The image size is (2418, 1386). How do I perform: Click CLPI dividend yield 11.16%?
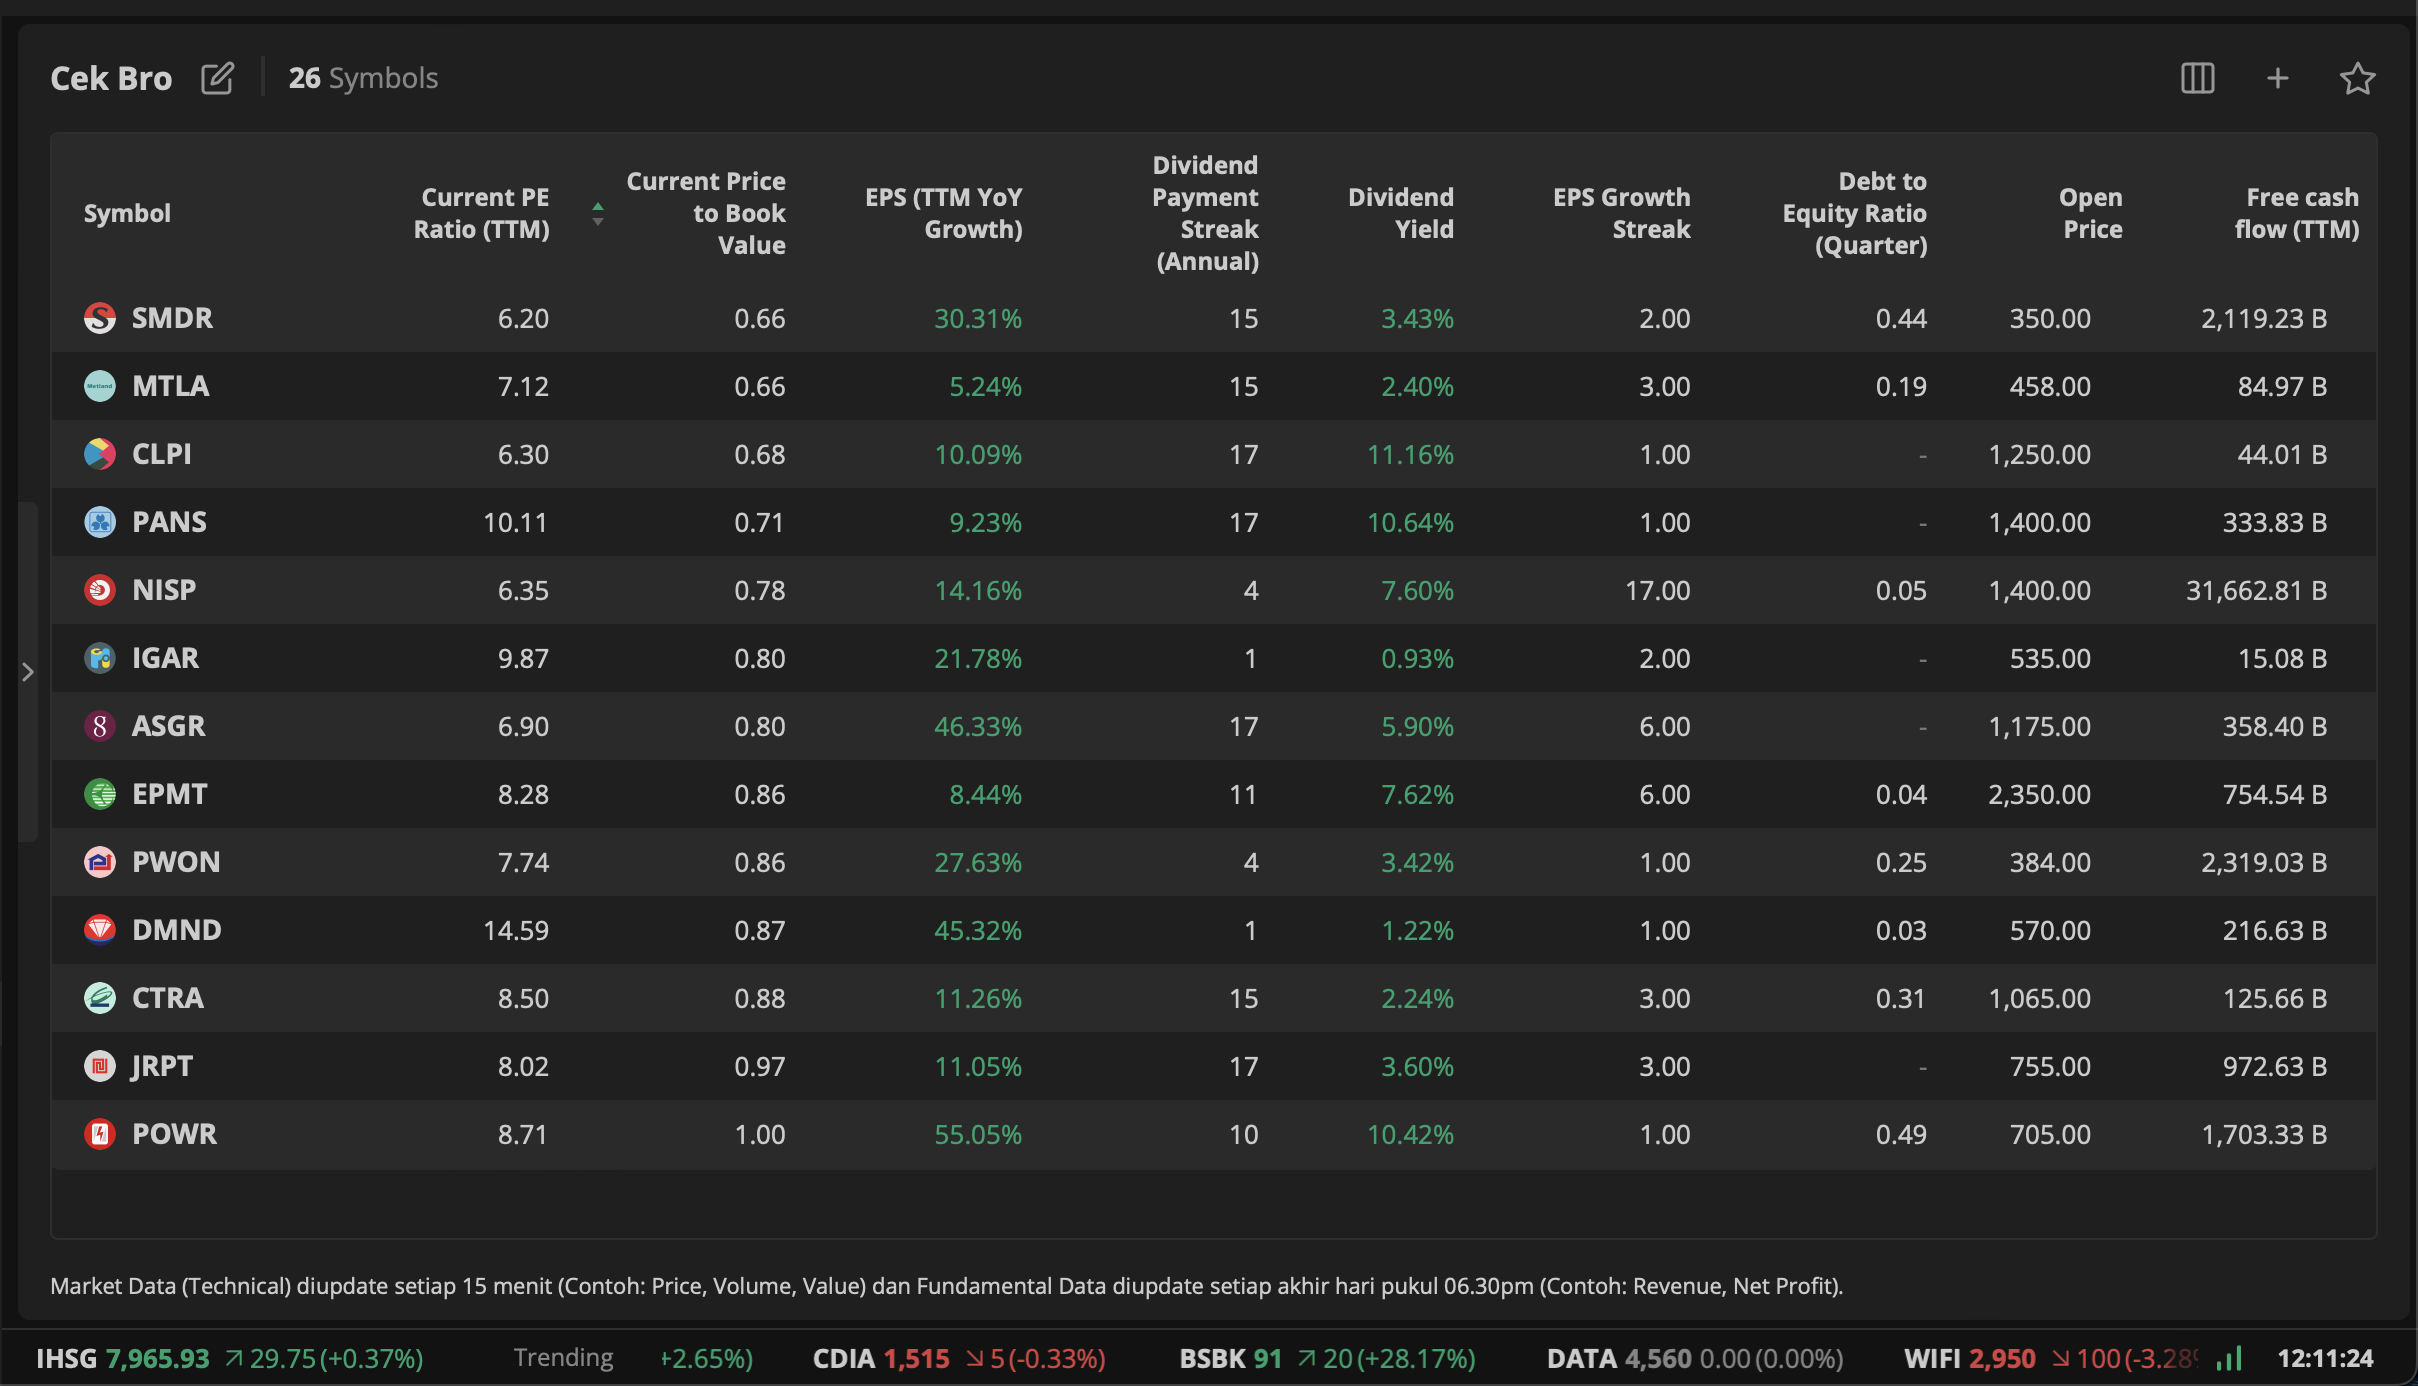pos(1410,454)
